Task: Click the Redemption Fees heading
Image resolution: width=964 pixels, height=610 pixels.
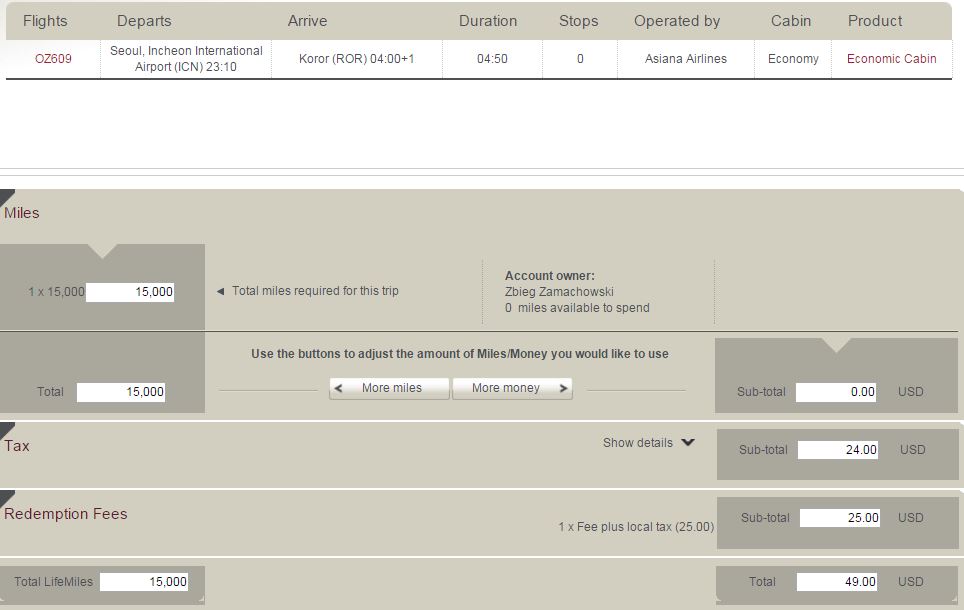Action: tap(66, 514)
